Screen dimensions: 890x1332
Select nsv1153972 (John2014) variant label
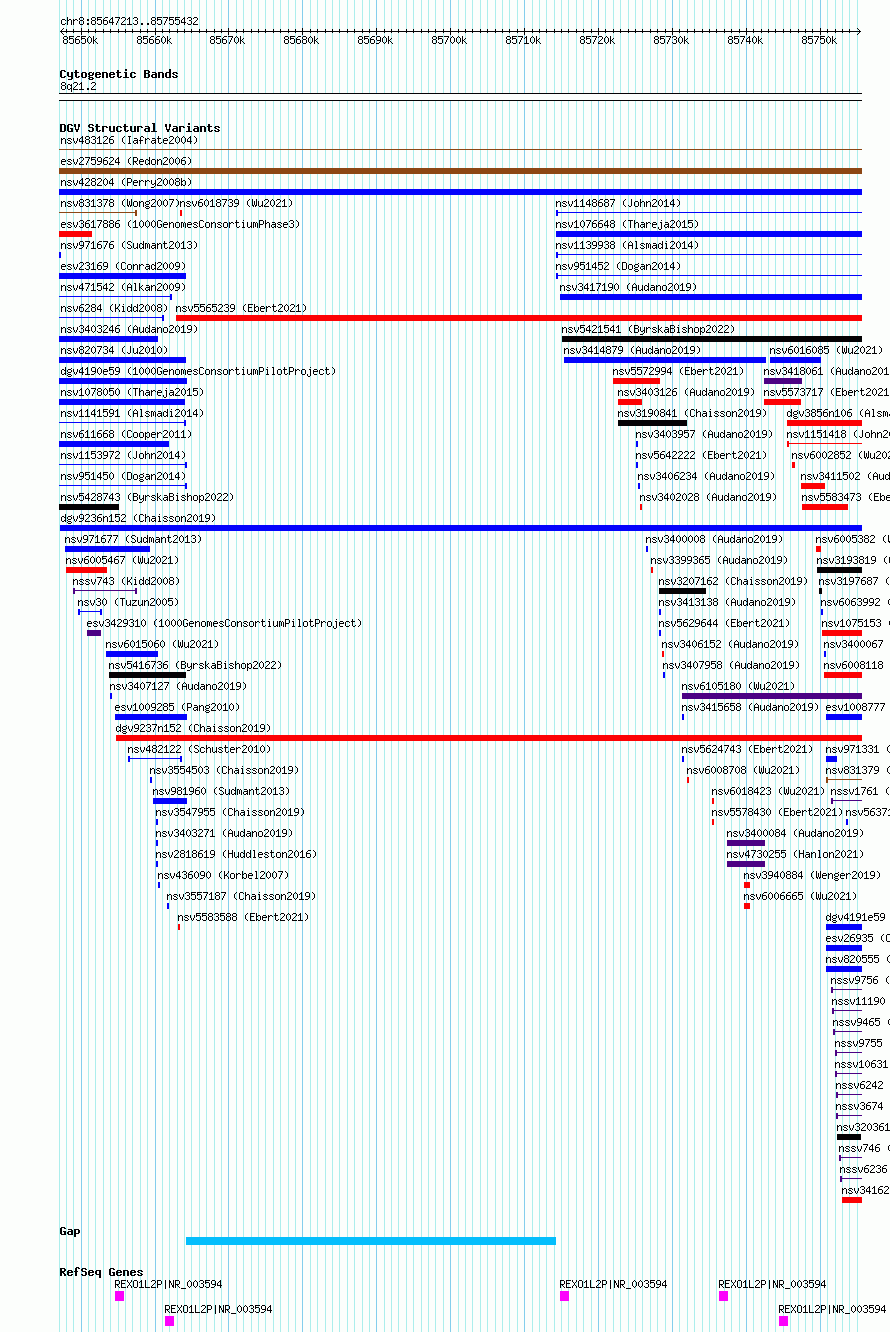click(123, 455)
